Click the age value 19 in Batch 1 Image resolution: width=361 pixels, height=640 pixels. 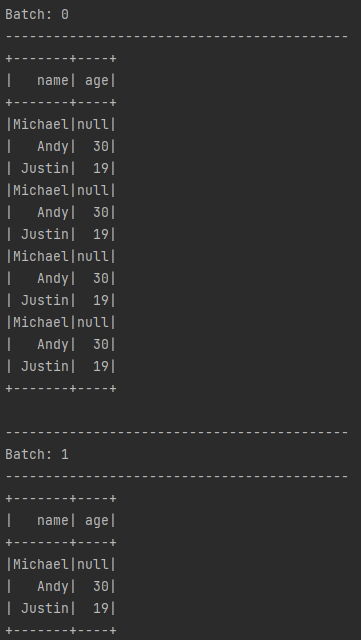click(101, 609)
